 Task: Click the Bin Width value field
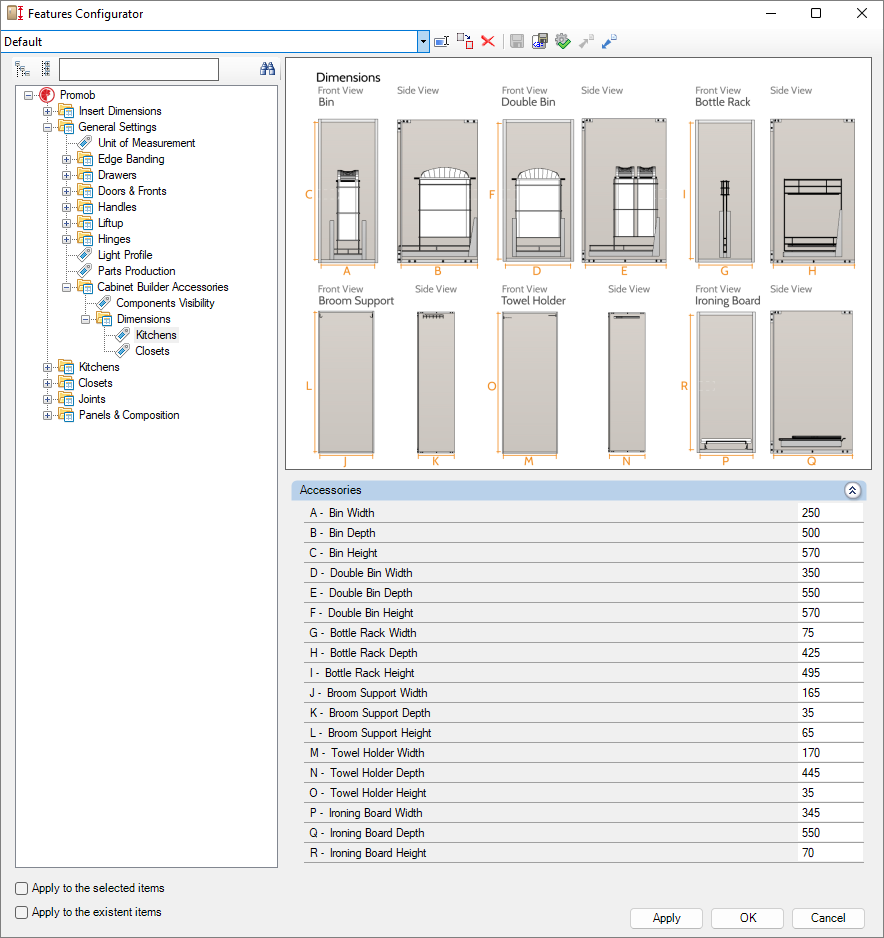click(x=829, y=513)
